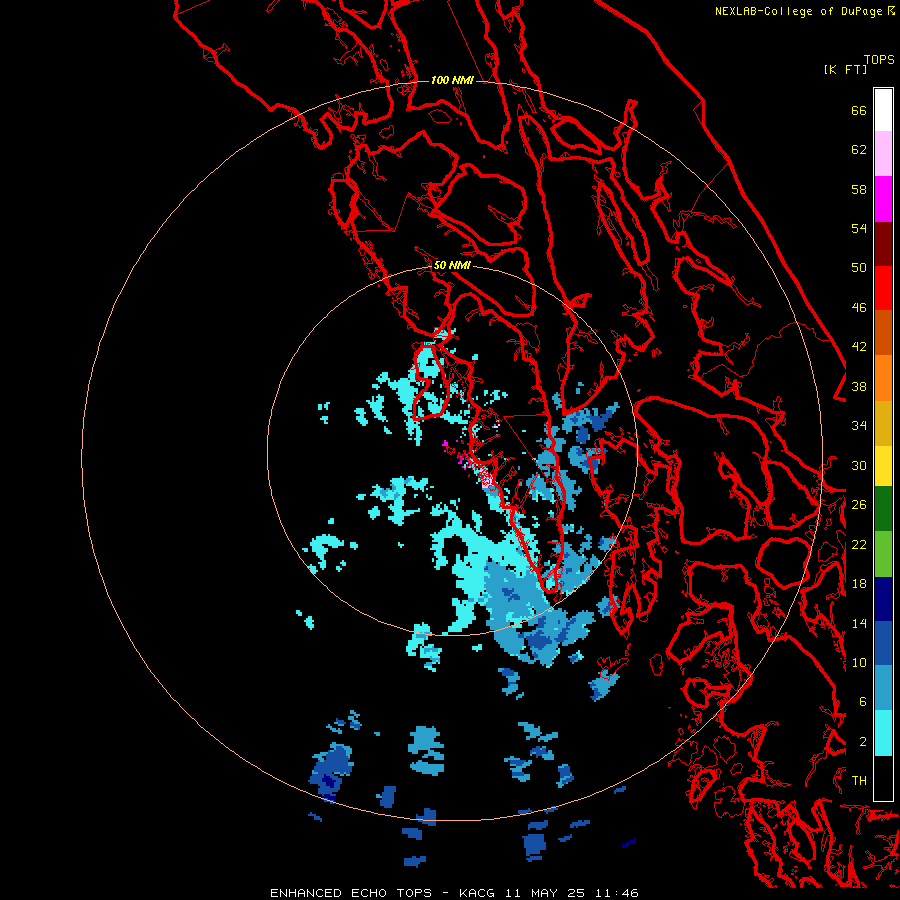Pick the light pink legend swatch

[883, 154]
